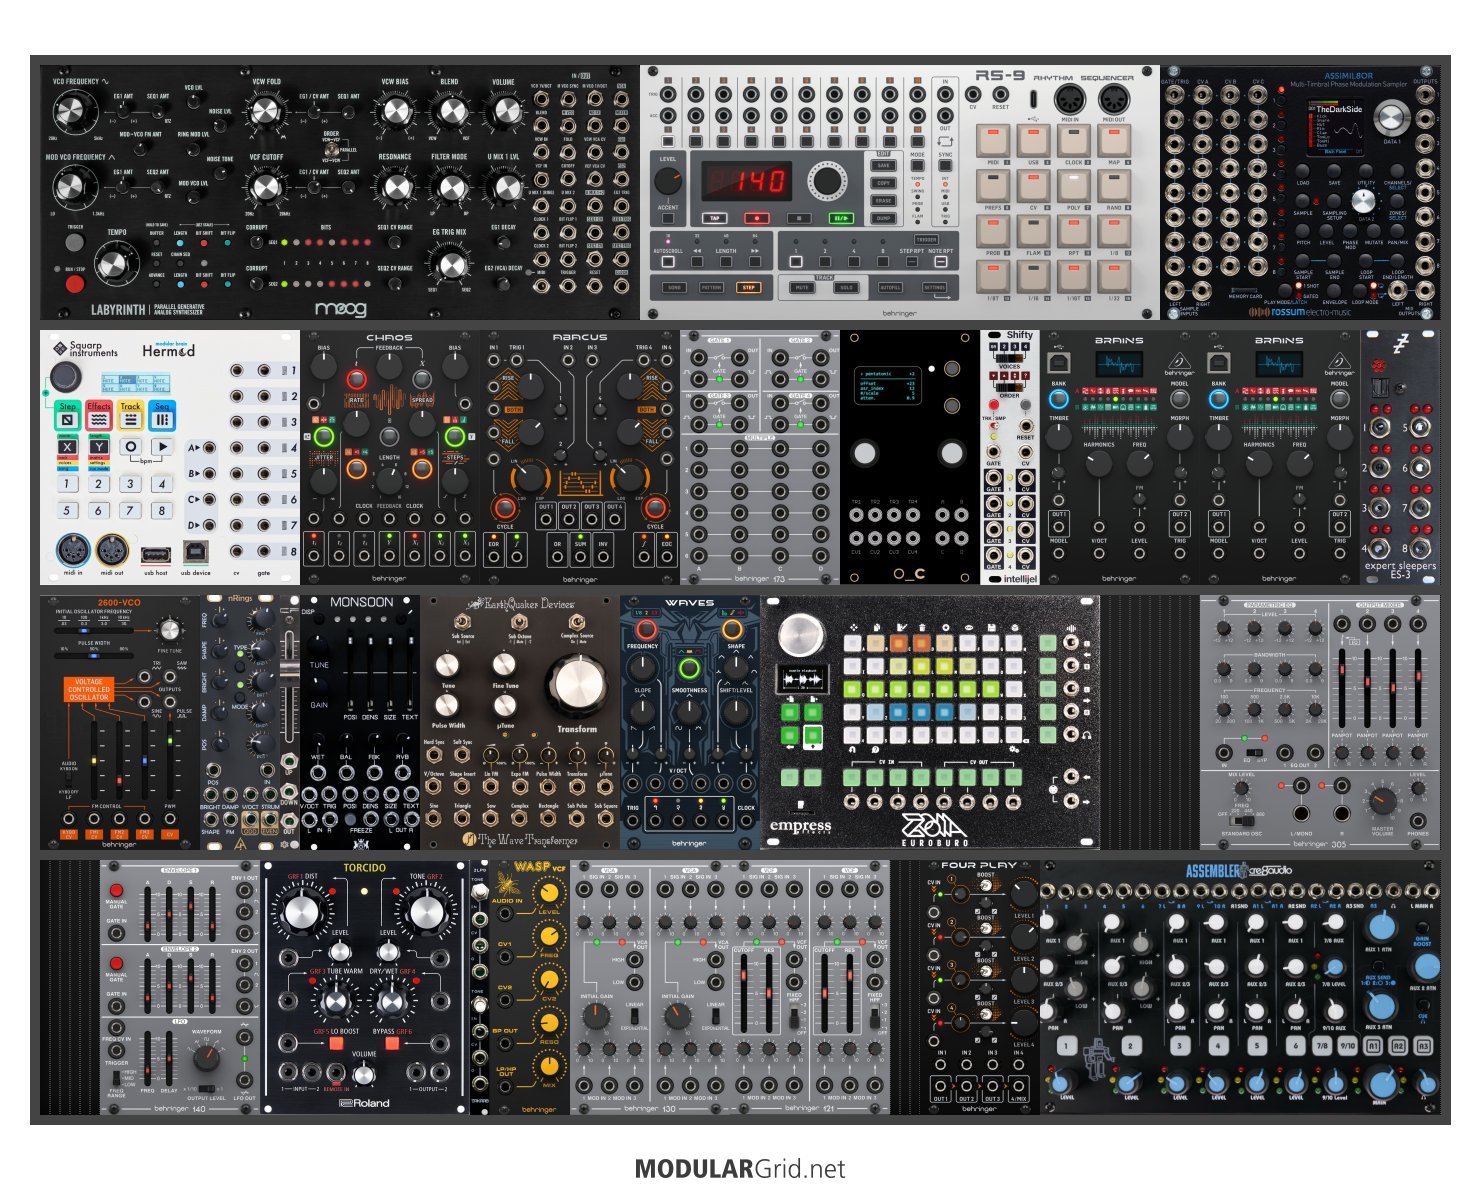Click the Wave Transformer large Transform knob
1481x1190 pixels.
[576, 687]
